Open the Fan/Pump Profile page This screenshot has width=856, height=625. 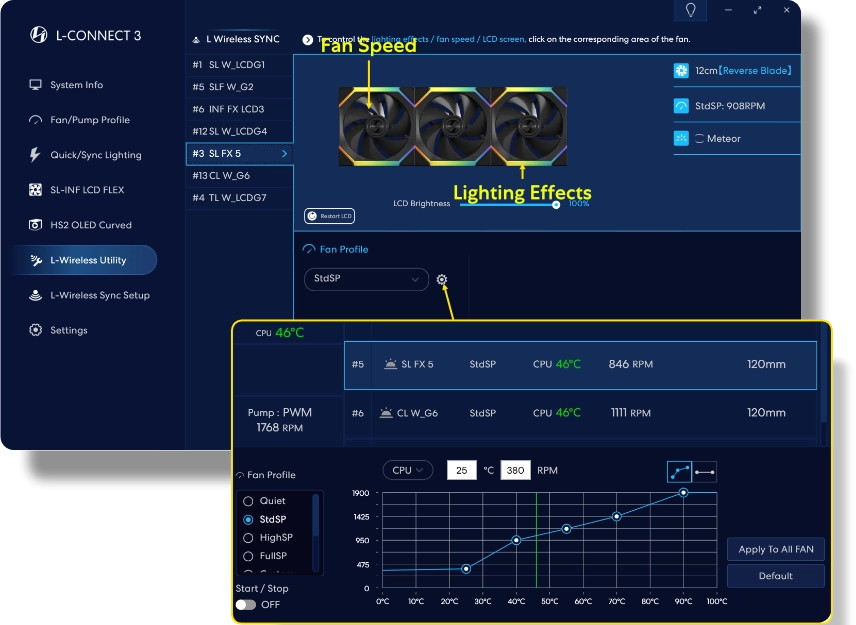point(79,120)
